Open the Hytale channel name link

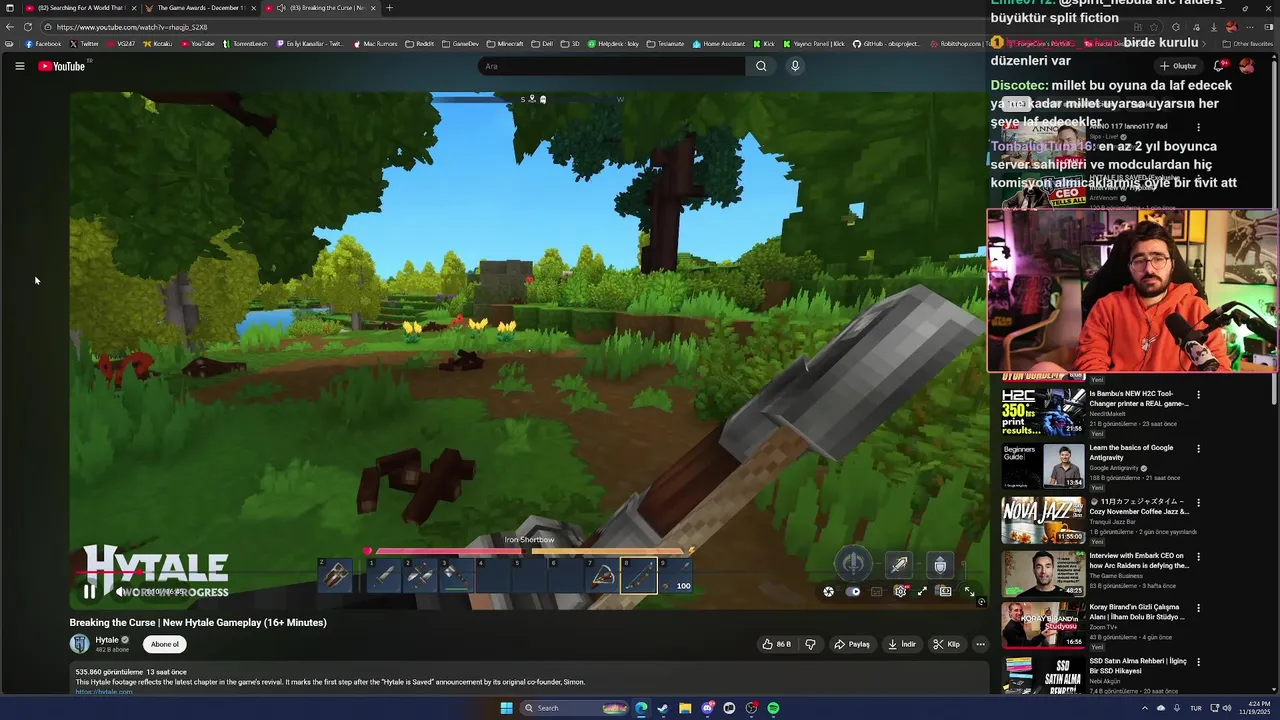click(x=107, y=640)
